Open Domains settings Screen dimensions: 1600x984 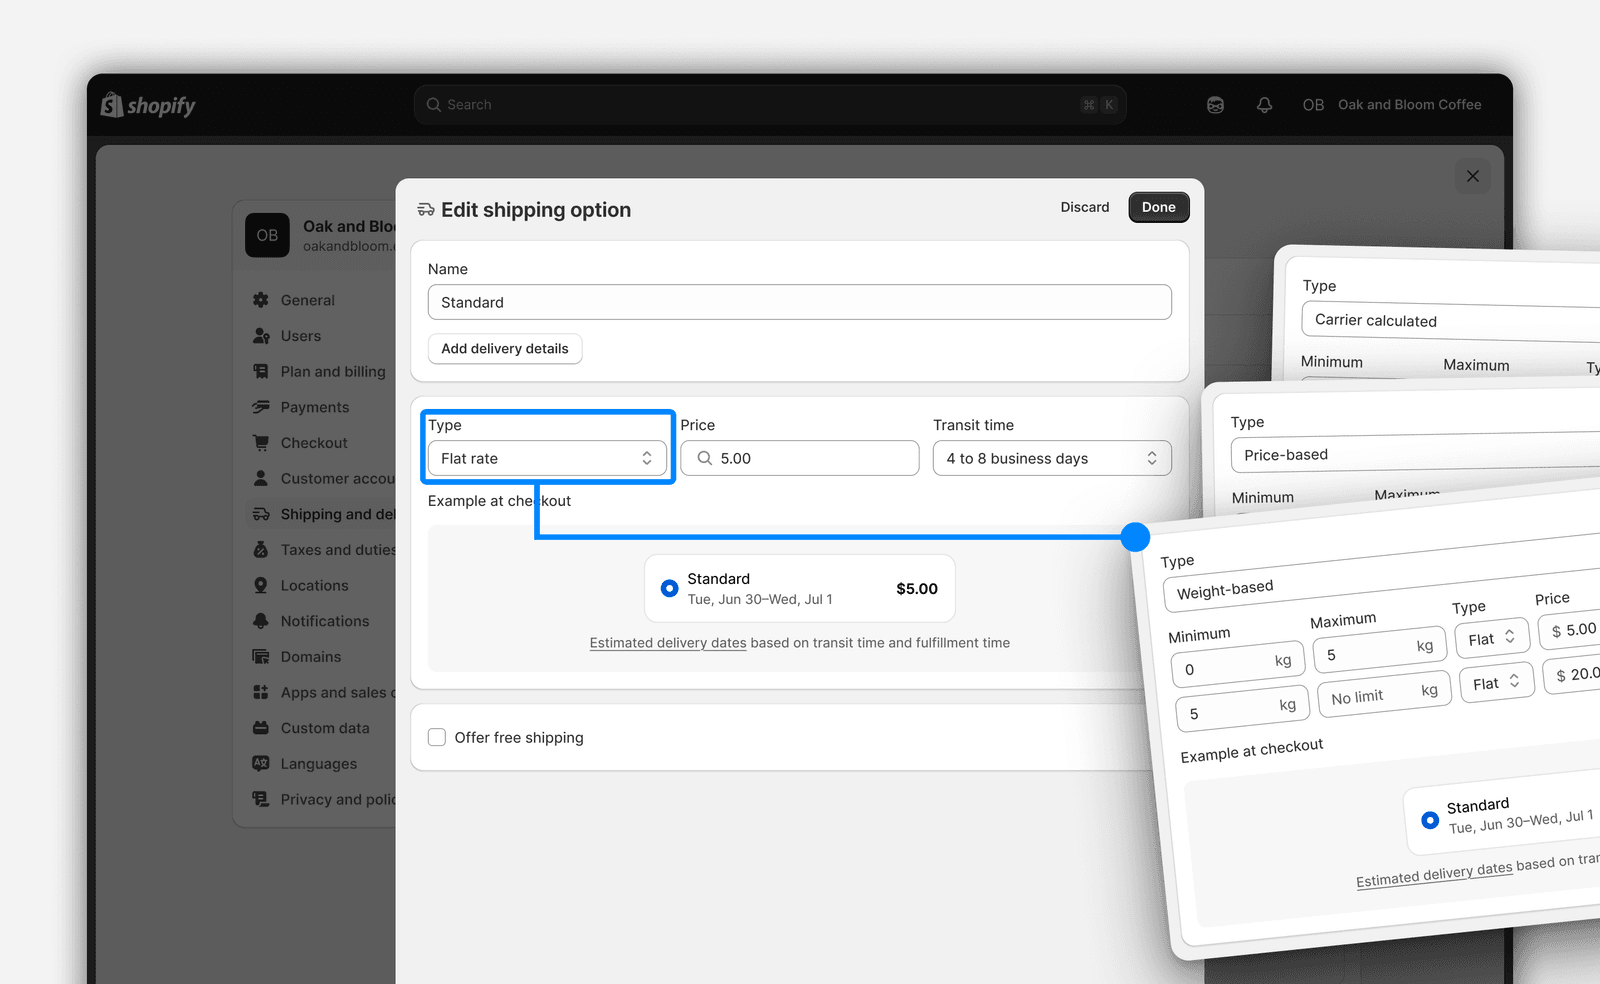[311, 657]
